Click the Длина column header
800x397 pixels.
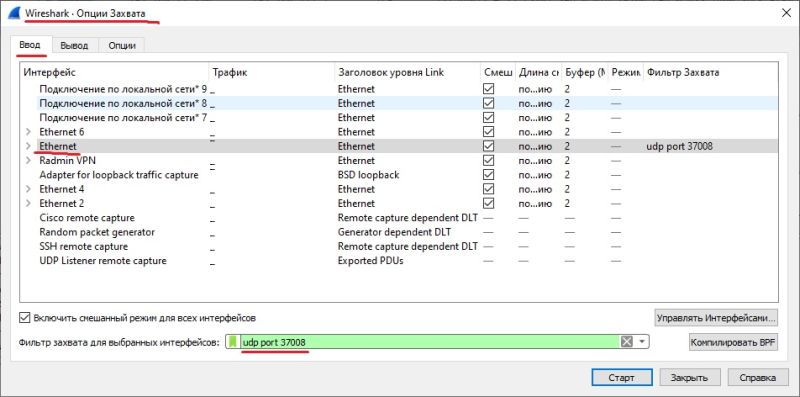pyautogui.click(x=539, y=72)
